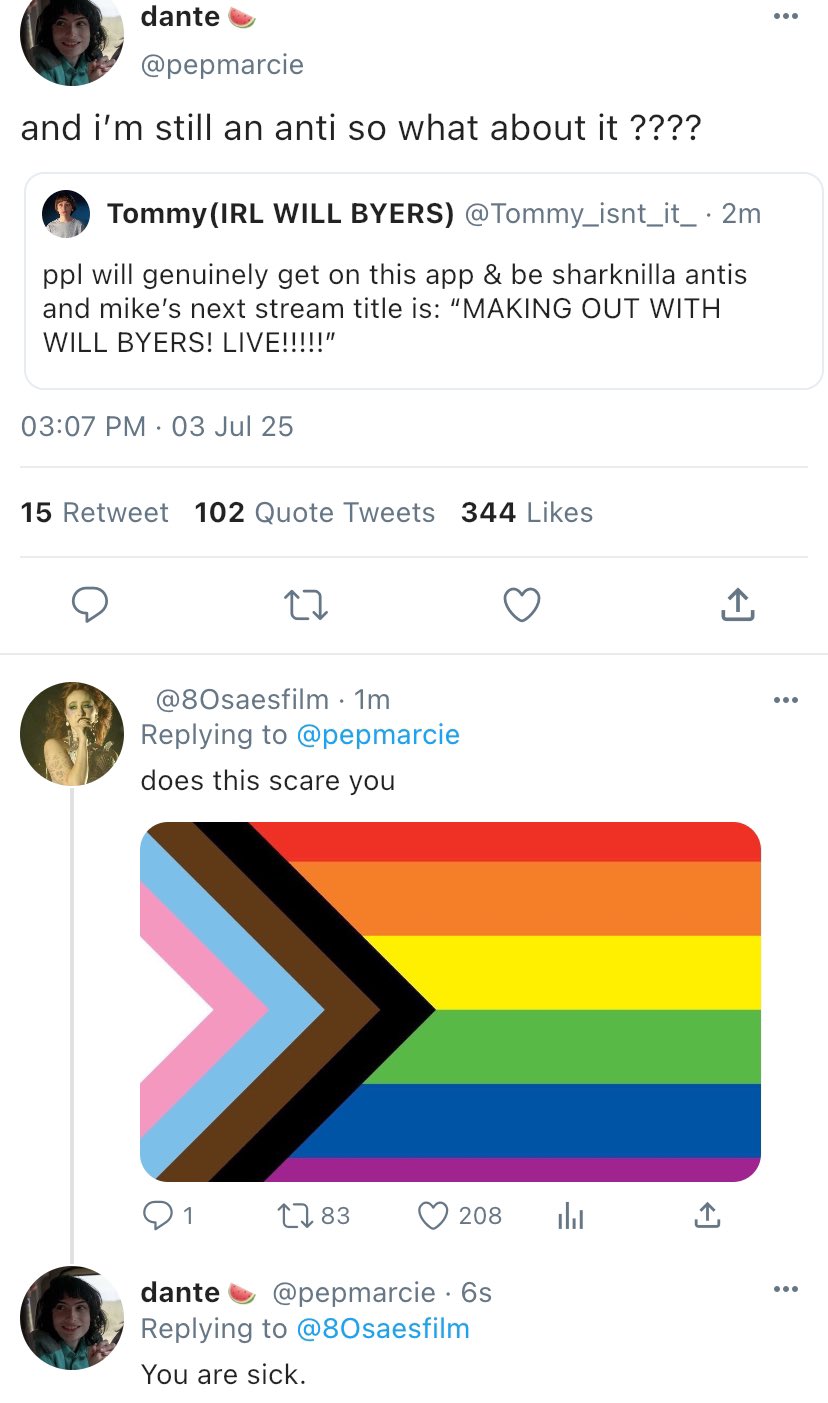Retweet the main tweet by pepmarcie
Viewport: 828px width, 1403px height.
click(305, 604)
